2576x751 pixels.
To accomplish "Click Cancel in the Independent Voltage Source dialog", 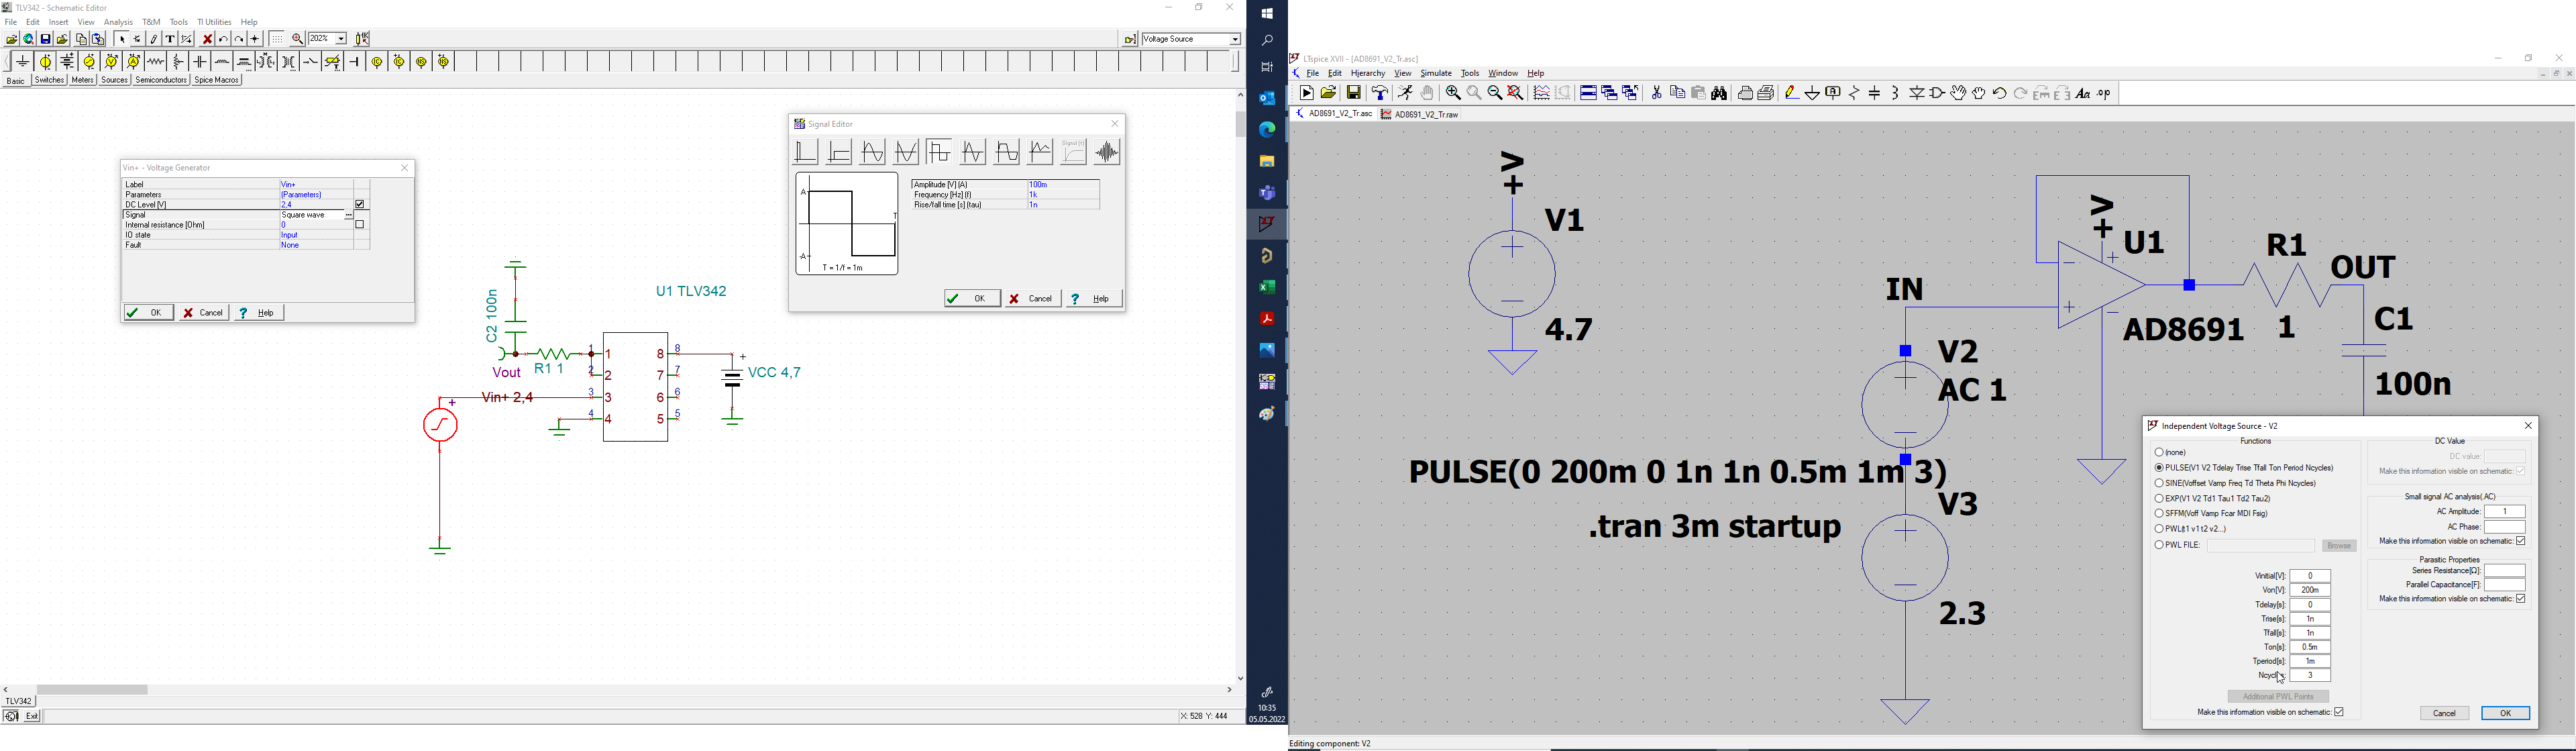I will (x=2444, y=713).
